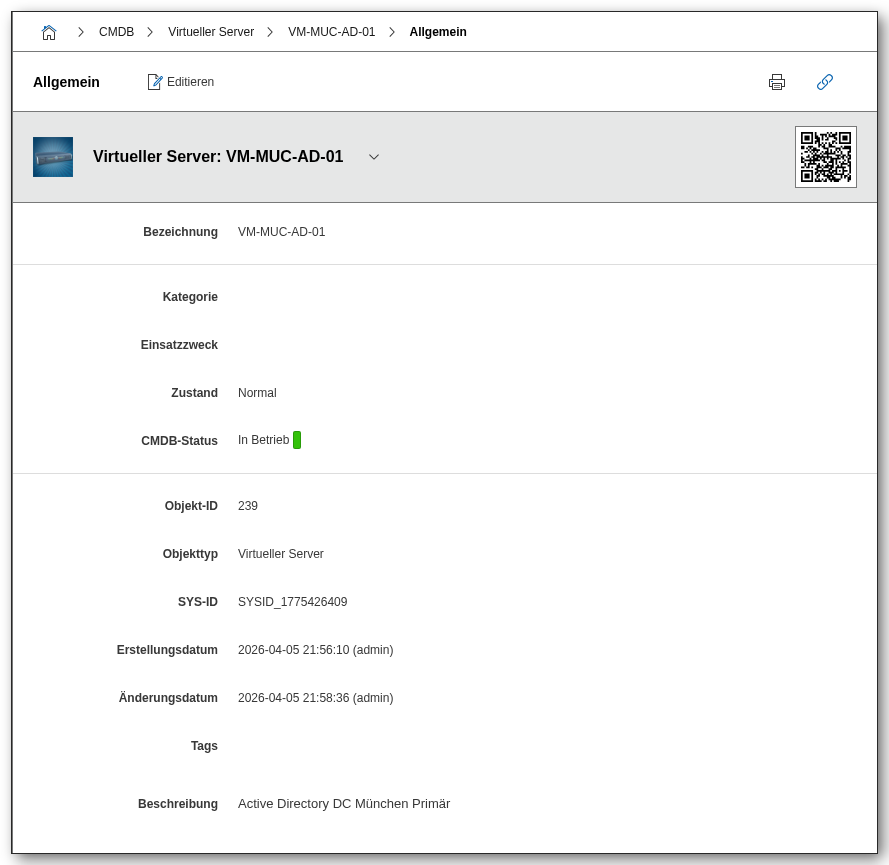
Task: Click the virtual server thumbnail image
Action: 53,157
